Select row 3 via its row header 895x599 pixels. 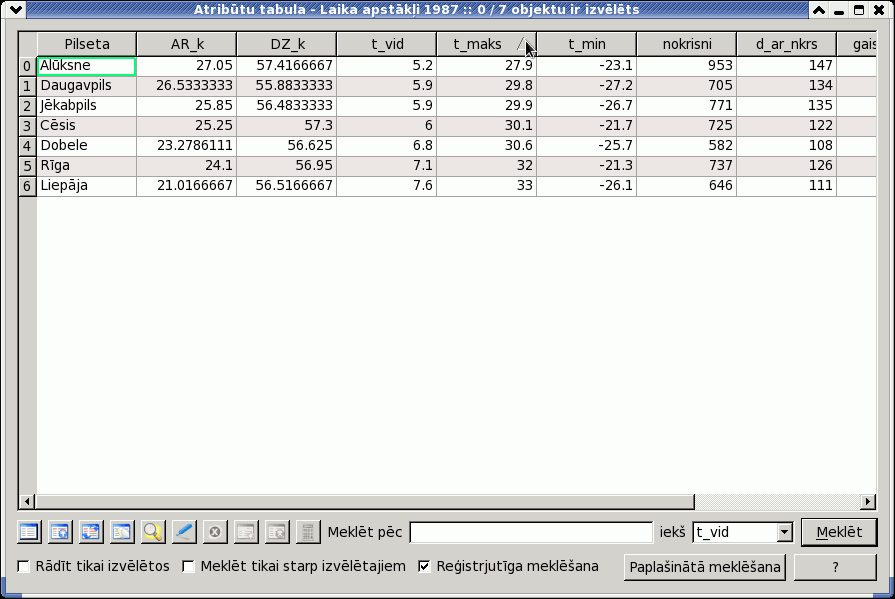coord(27,126)
